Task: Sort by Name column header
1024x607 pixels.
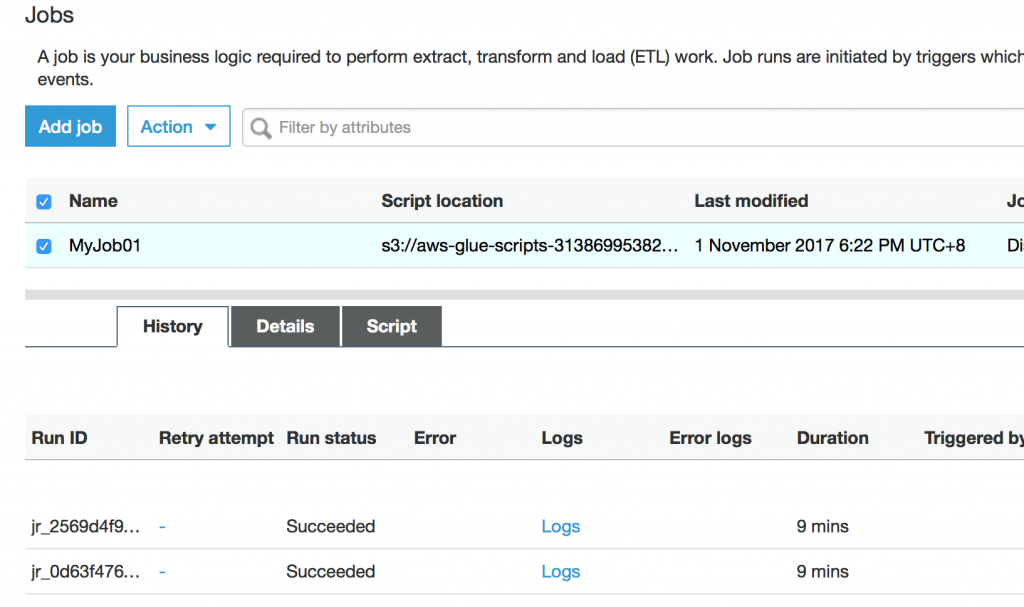Action: (93, 201)
